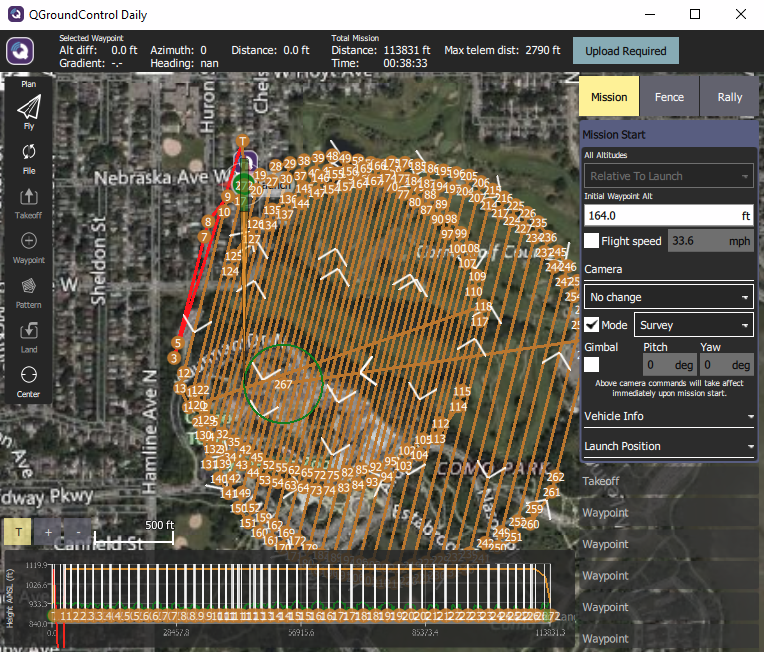The height and width of the screenshot is (652, 764).
Task: Select the Waypoint tool
Action: click(29, 248)
